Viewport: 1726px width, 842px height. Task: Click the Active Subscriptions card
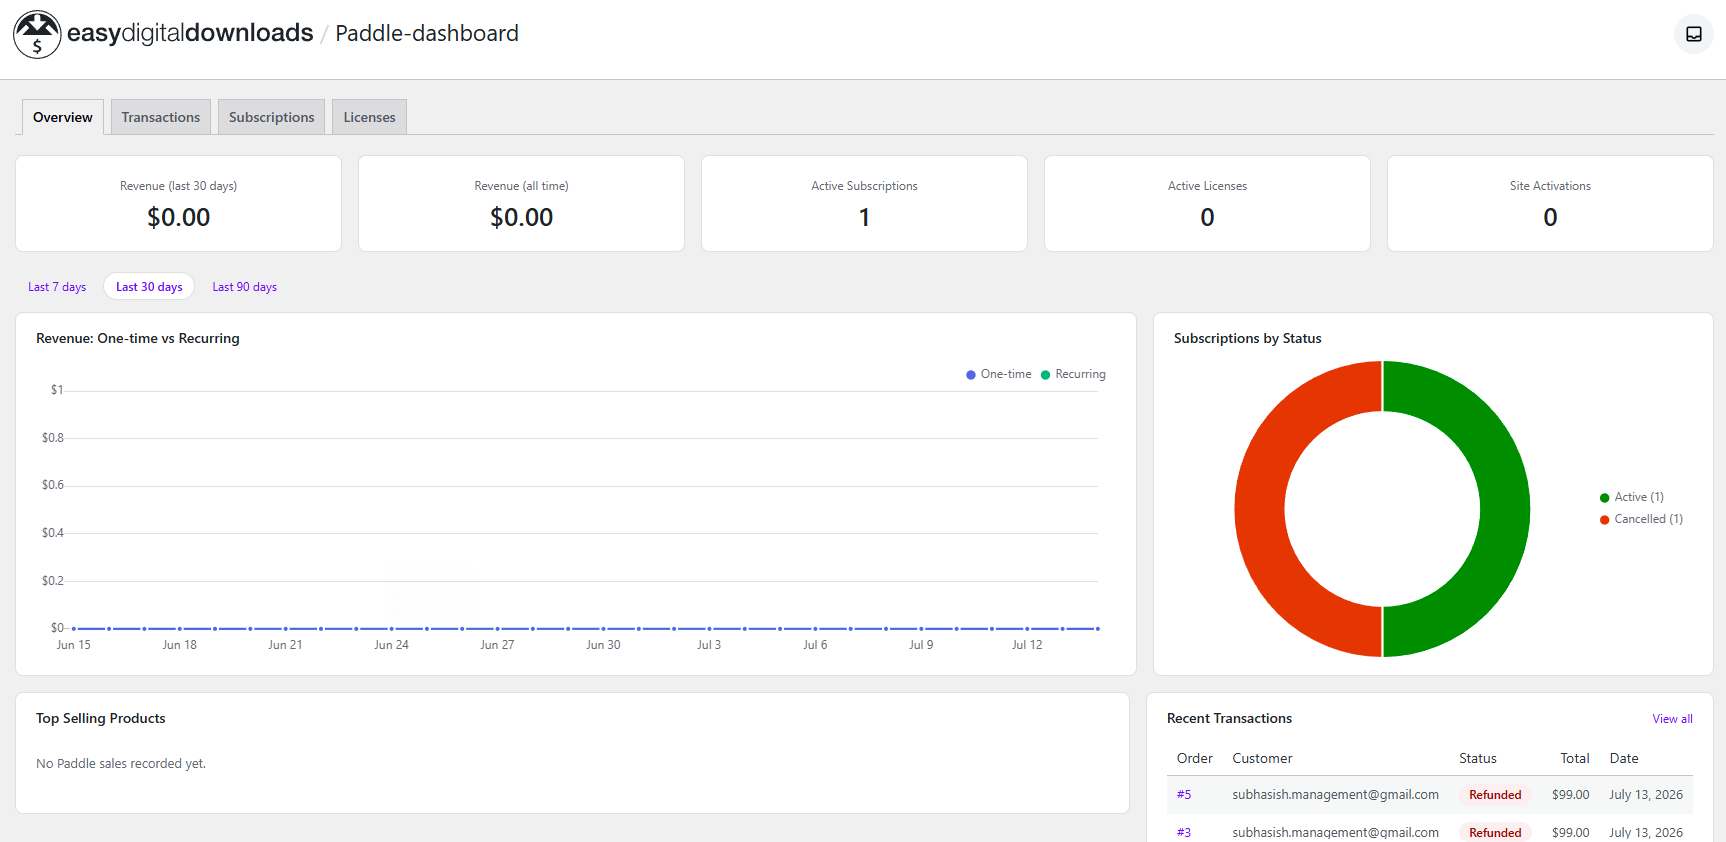[865, 203]
